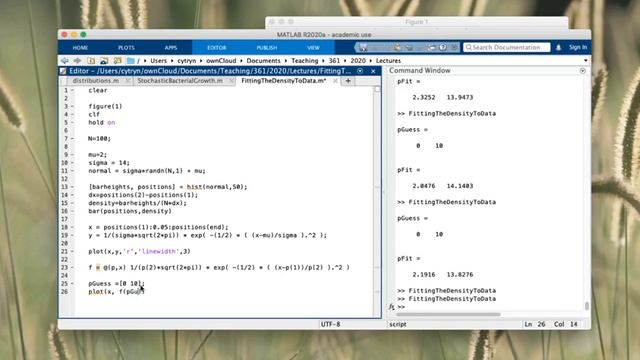640x360 pixels.
Task: Click the notification bell icon
Action: 558,47
